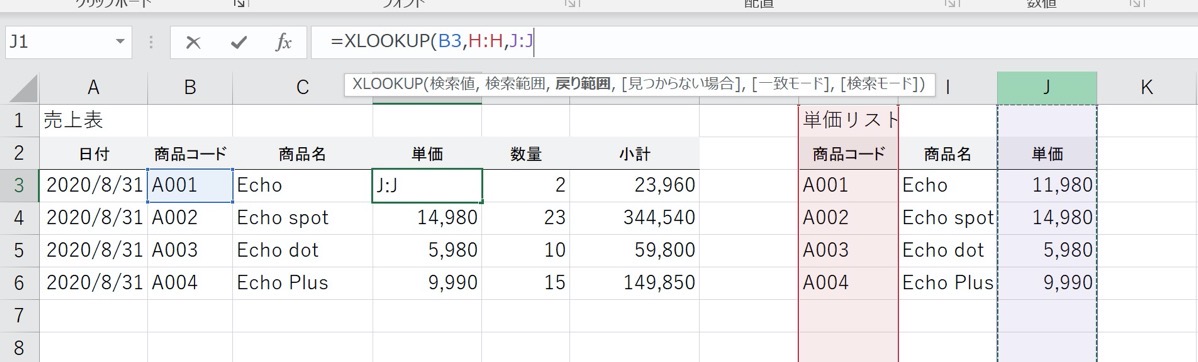Select row 3 header
1198x362 pixels.
(x=20, y=185)
